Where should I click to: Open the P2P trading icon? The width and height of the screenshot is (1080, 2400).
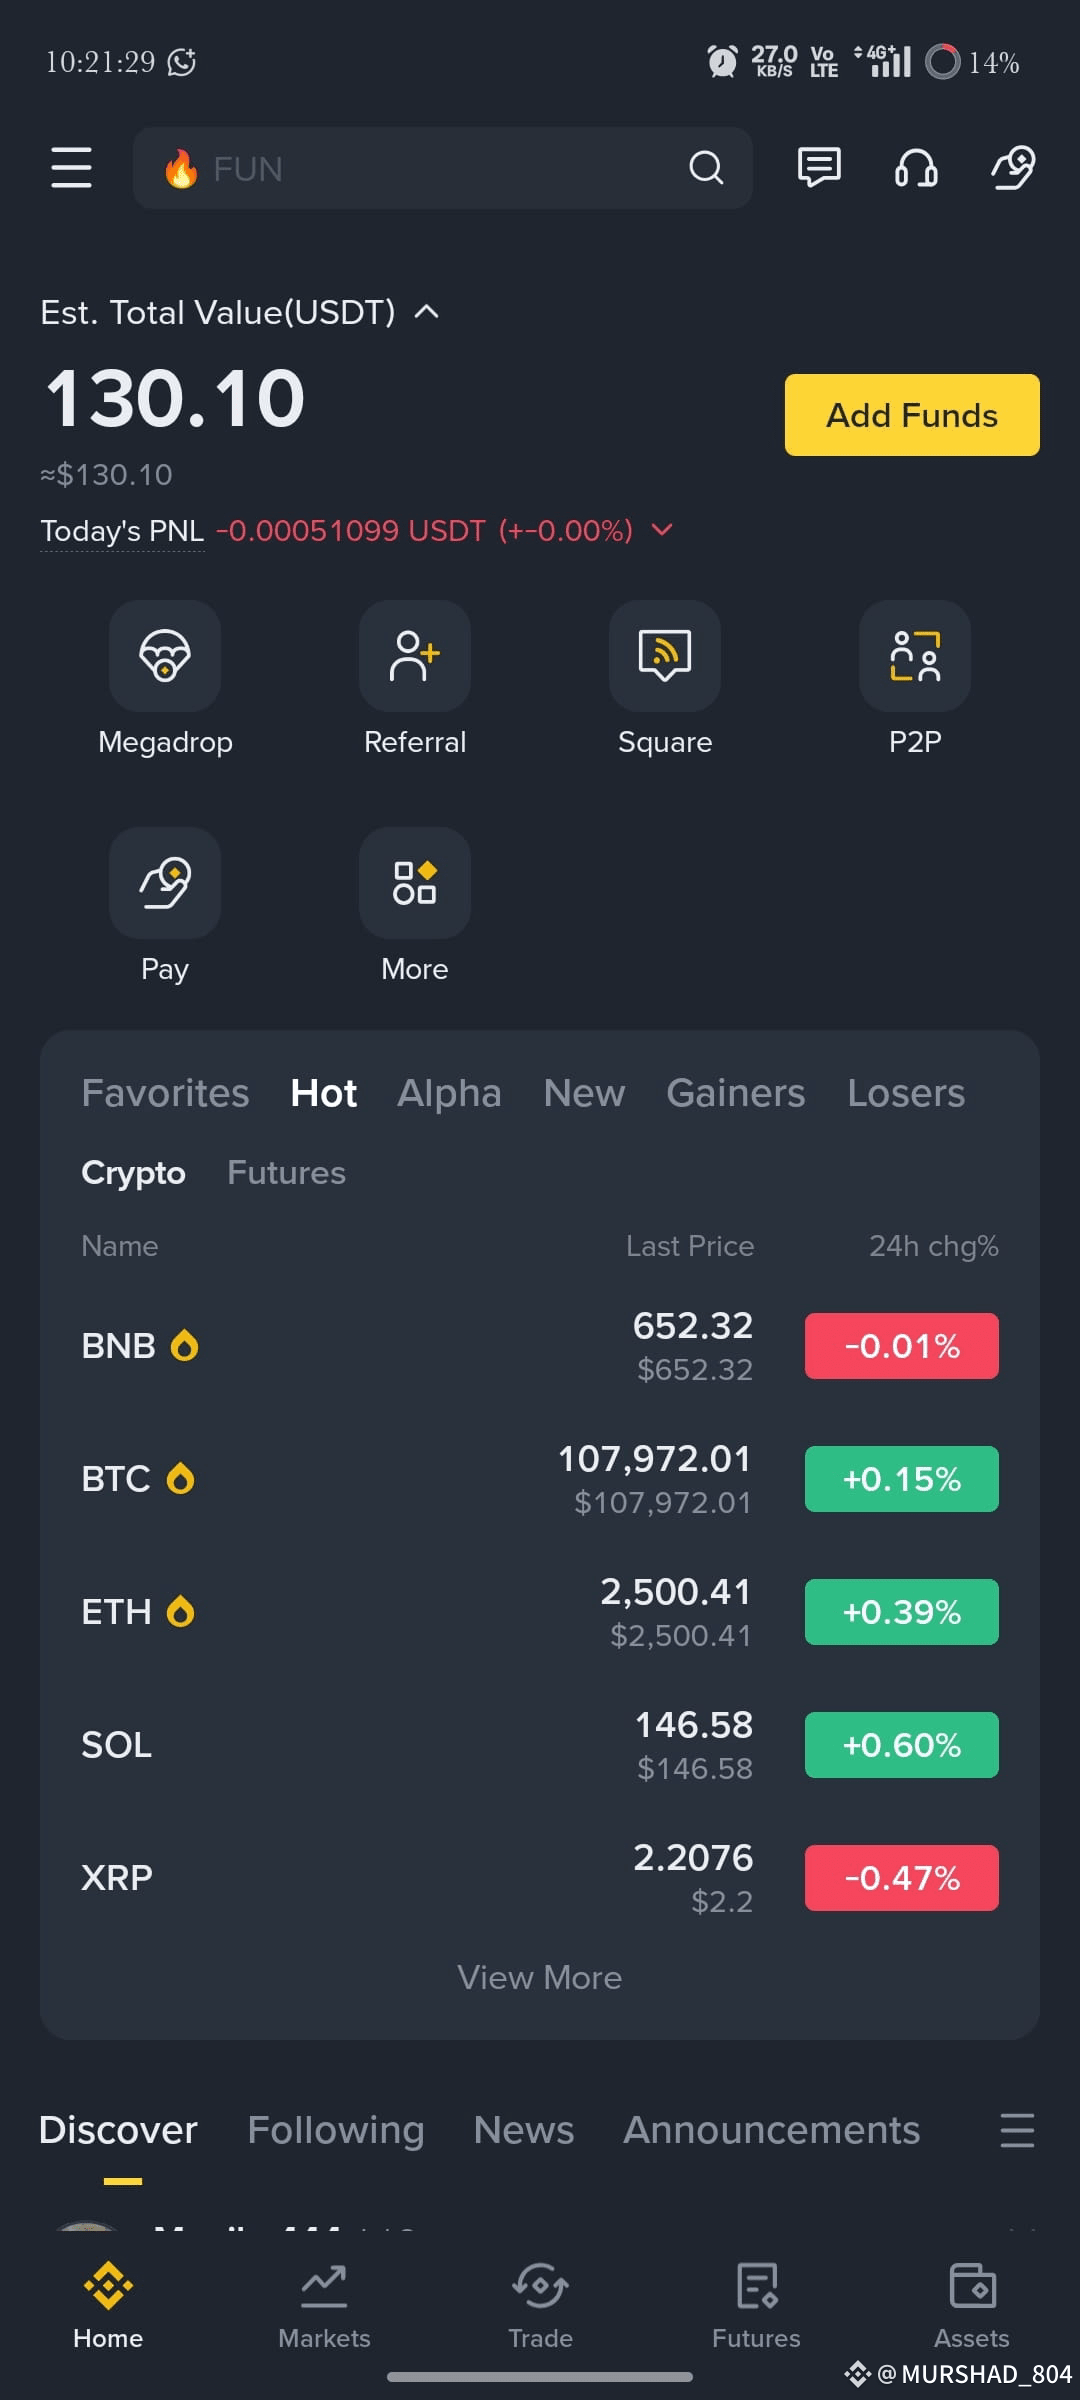click(x=915, y=656)
